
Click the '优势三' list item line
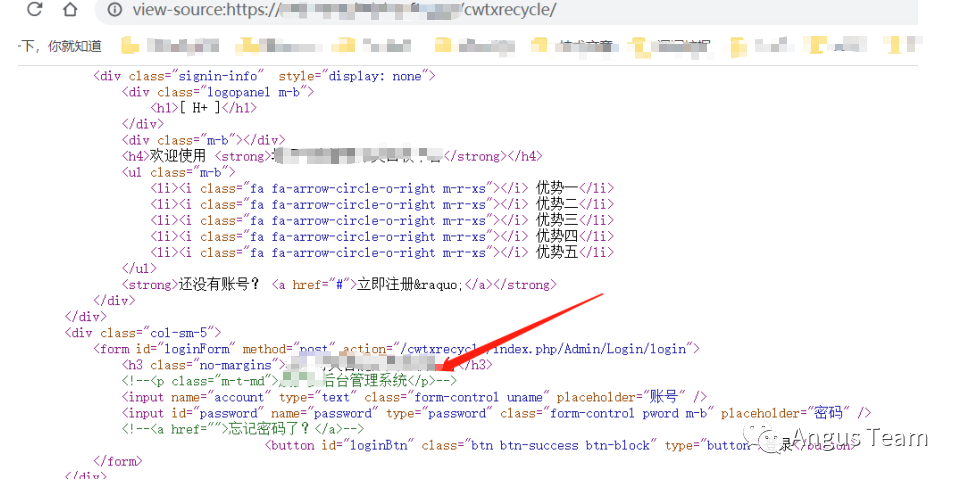click(x=382, y=220)
